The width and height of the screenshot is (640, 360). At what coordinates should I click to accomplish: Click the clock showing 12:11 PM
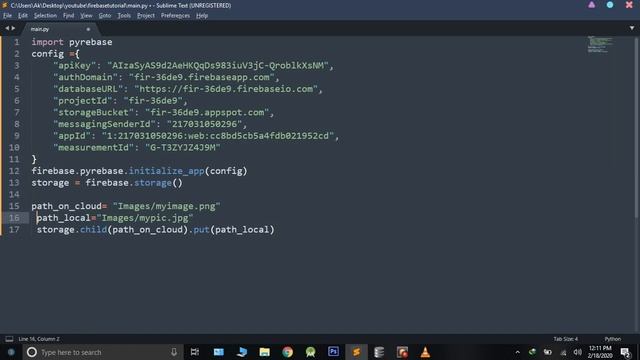click(x=600, y=352)
